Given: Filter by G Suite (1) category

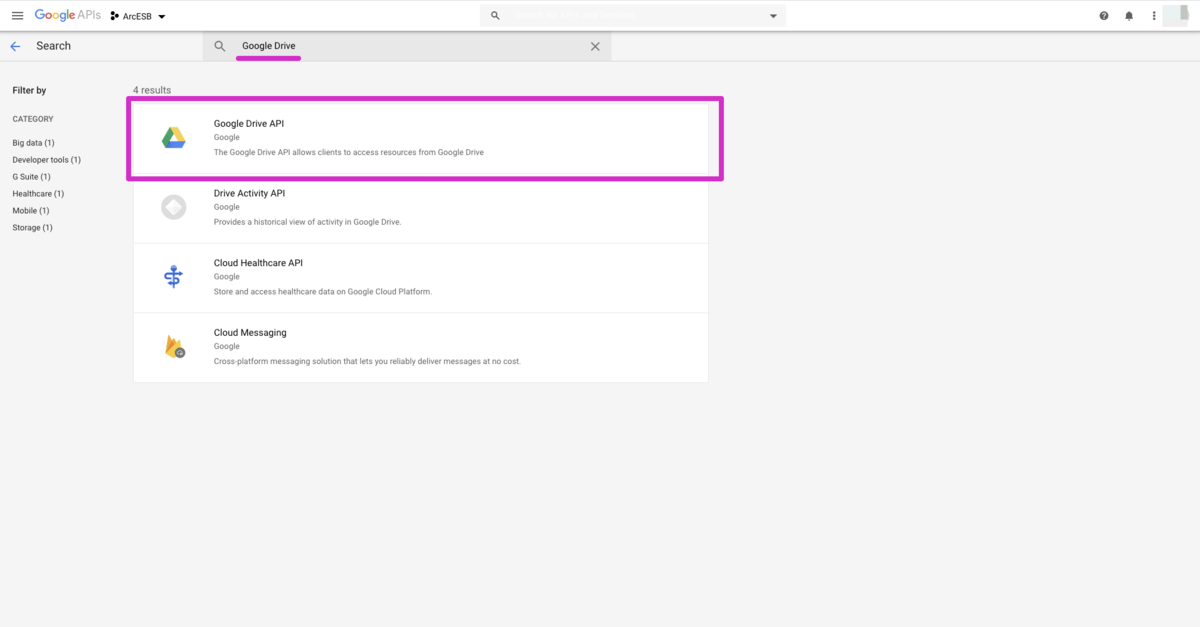Looking at the screenshot, I should click(31, 177).
